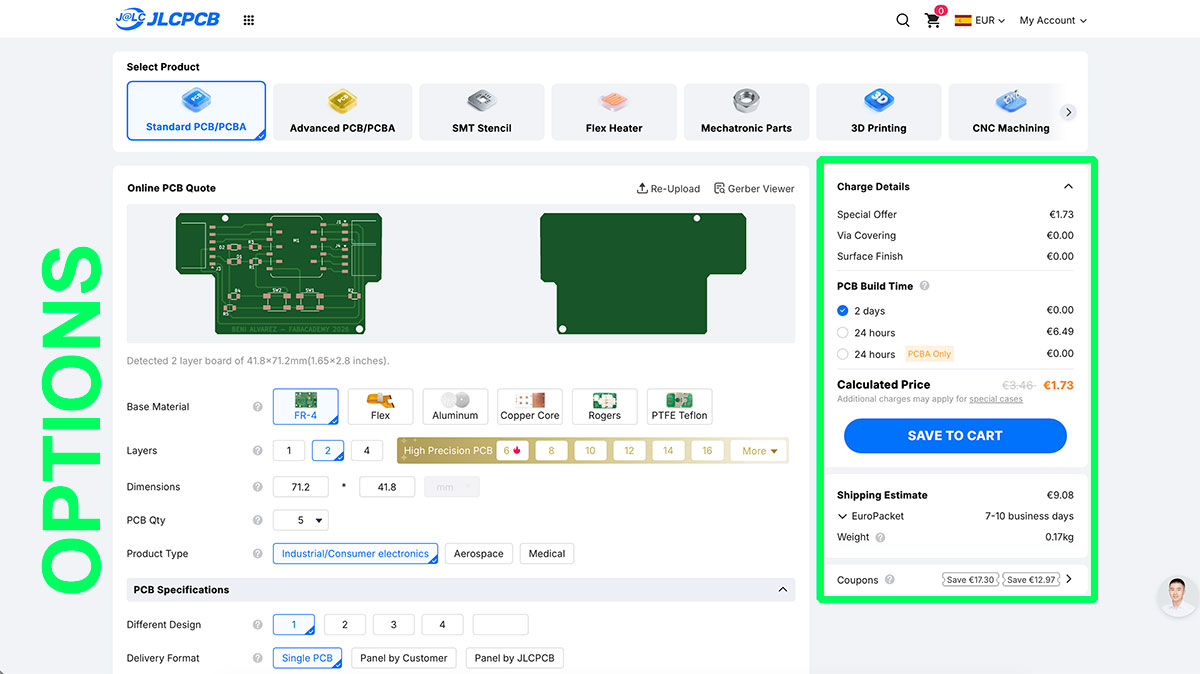Choose Copper Core base material

coord(530,406)
